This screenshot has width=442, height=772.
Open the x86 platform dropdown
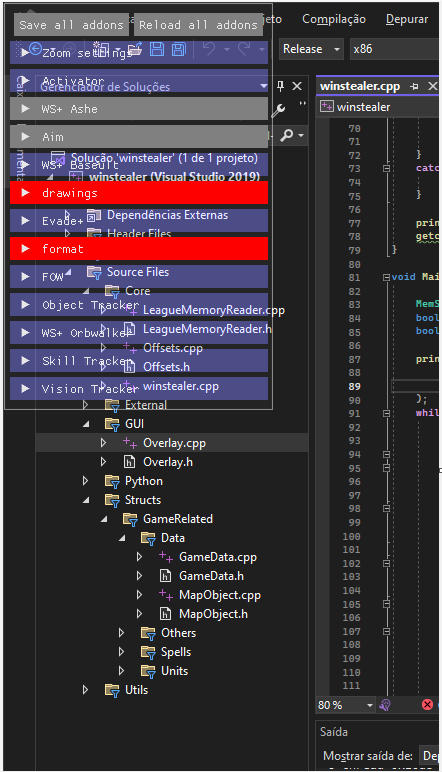pos(394,49)
